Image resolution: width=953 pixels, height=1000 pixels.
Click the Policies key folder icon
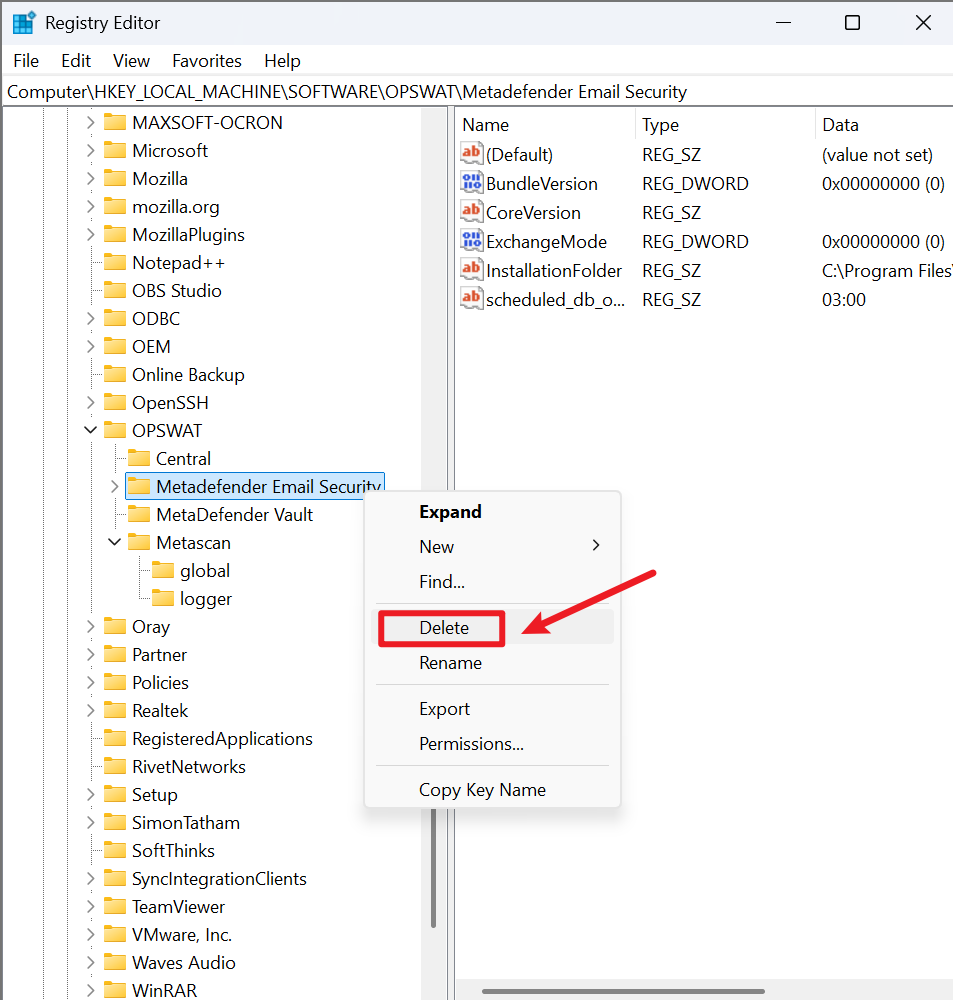tap(115, 682)
